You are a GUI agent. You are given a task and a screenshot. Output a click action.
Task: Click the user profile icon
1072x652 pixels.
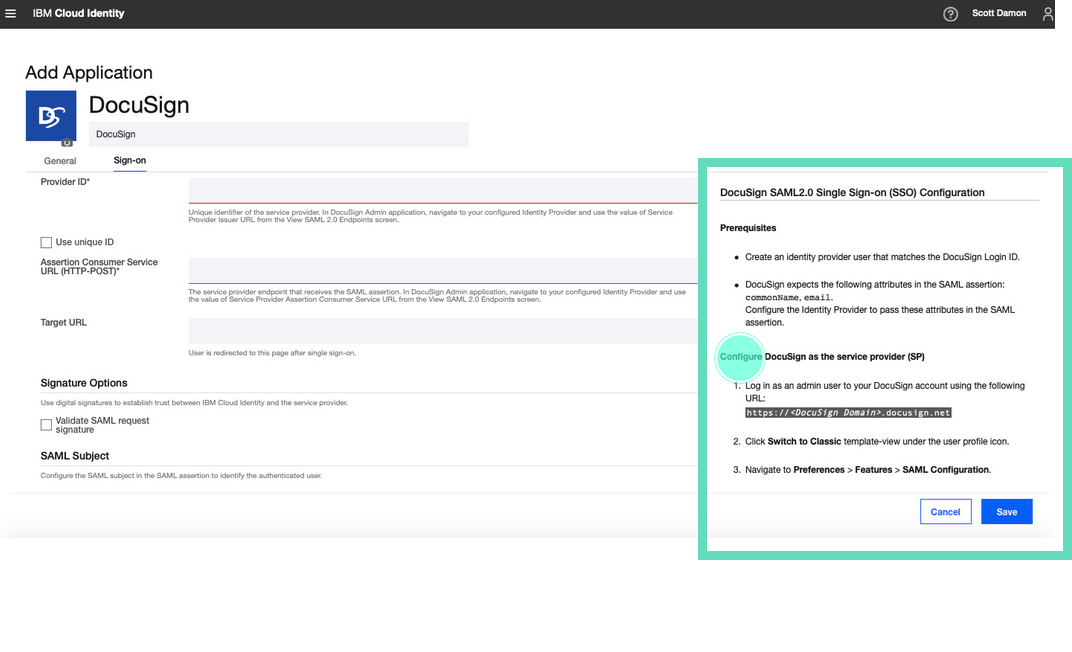(x=1047, y=14)
